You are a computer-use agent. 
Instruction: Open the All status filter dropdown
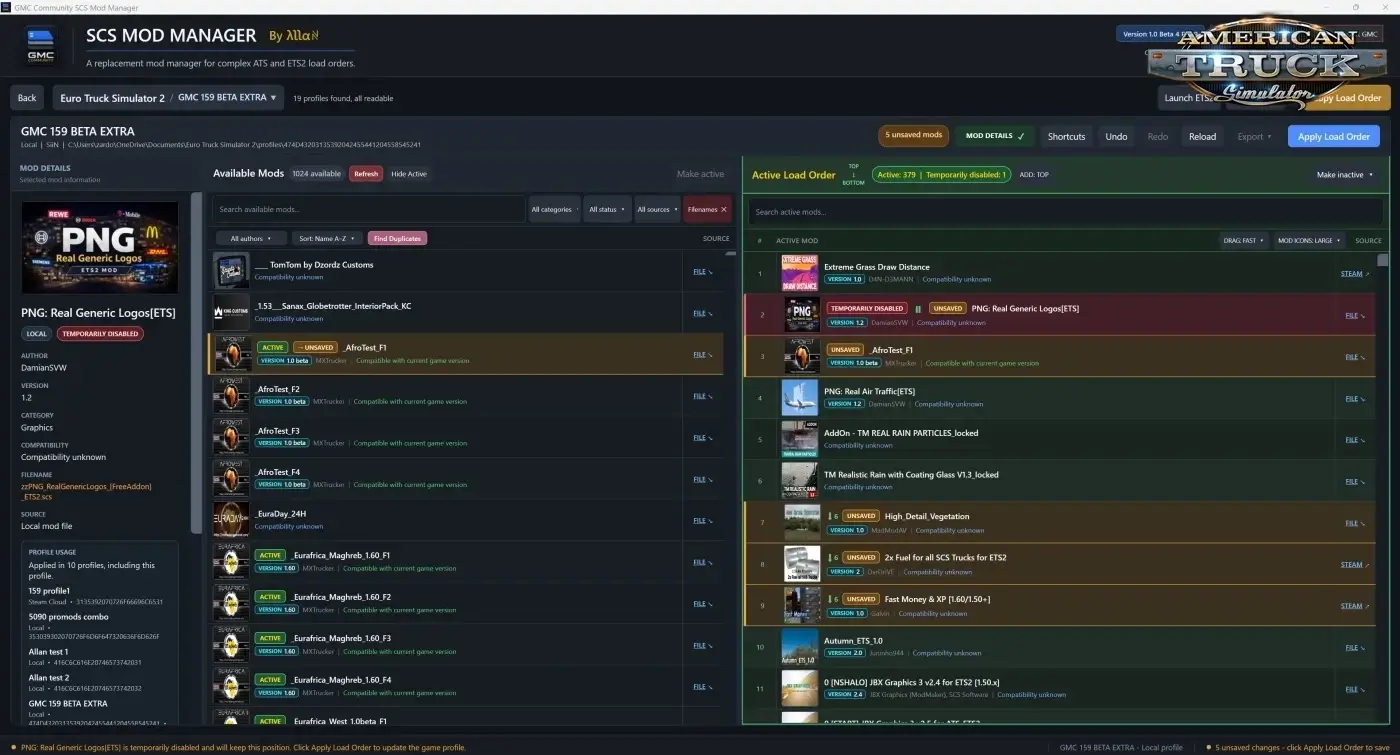tap(606, 209)
